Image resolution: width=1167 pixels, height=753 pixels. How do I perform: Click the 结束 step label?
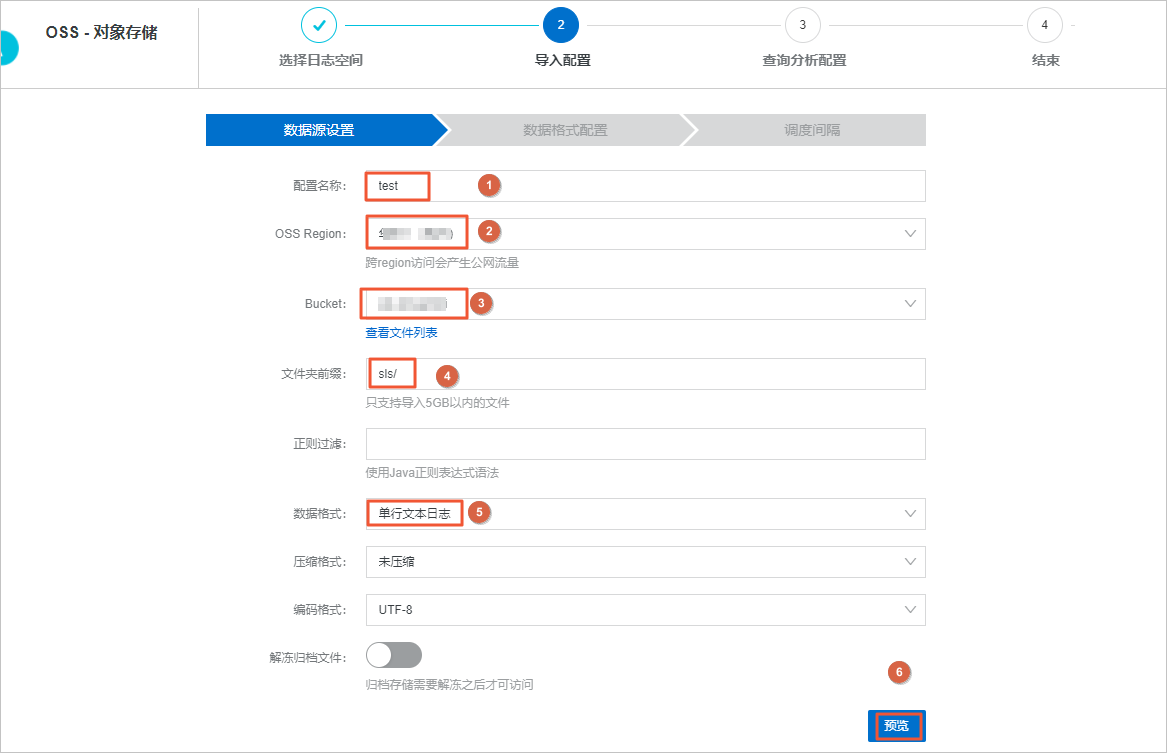(1046, 60)
